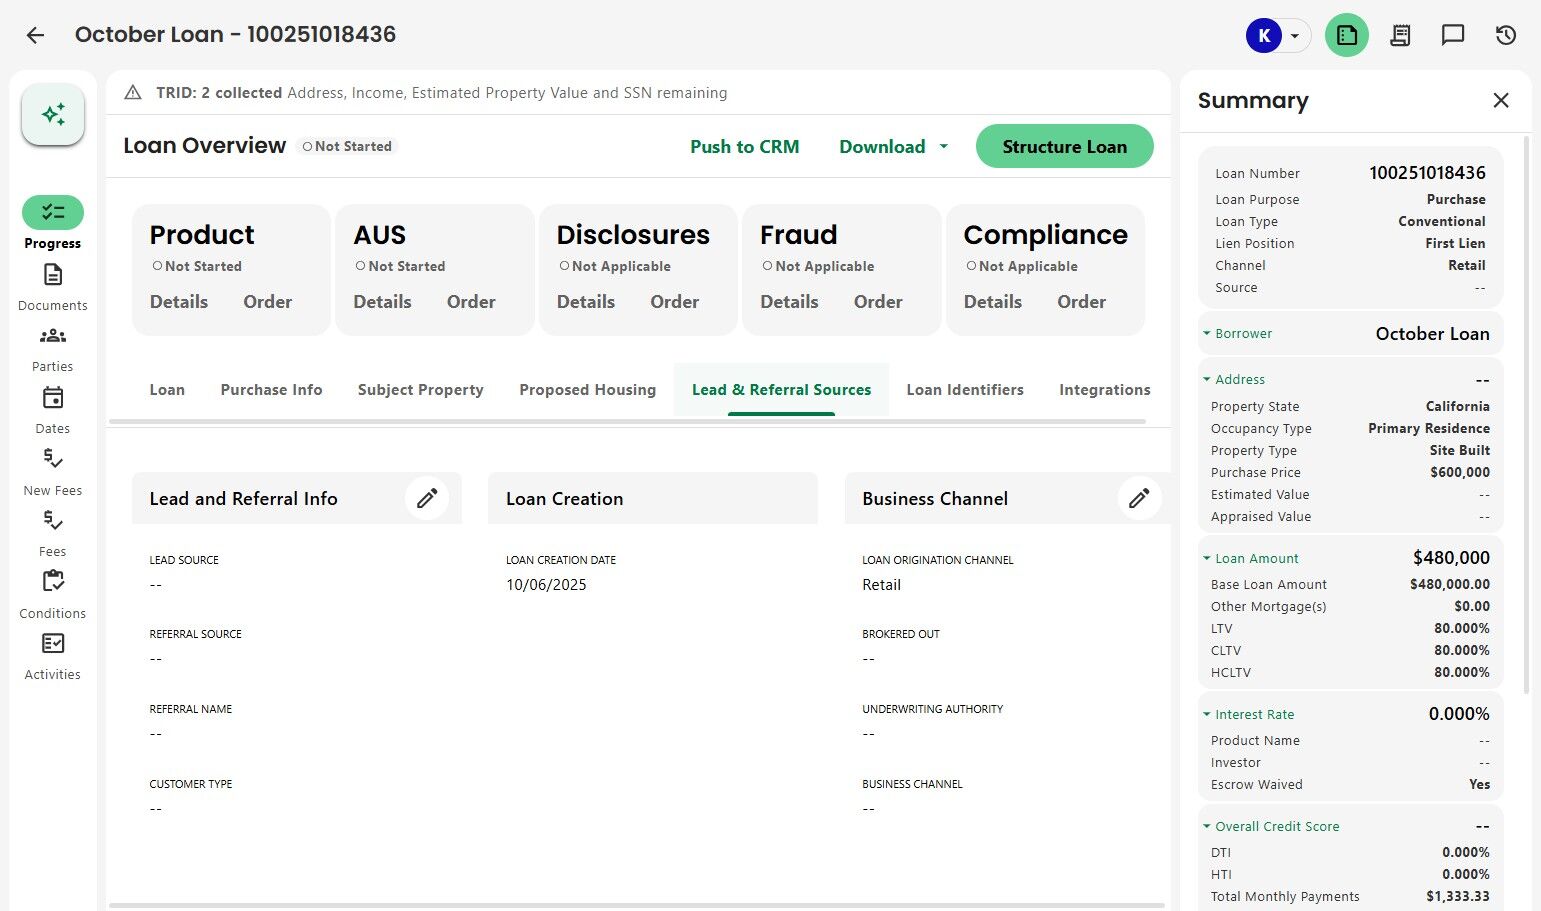This screenshot has height=911, width=1541.
Task: Open the chat comments icon
Action: point(1453,36)
